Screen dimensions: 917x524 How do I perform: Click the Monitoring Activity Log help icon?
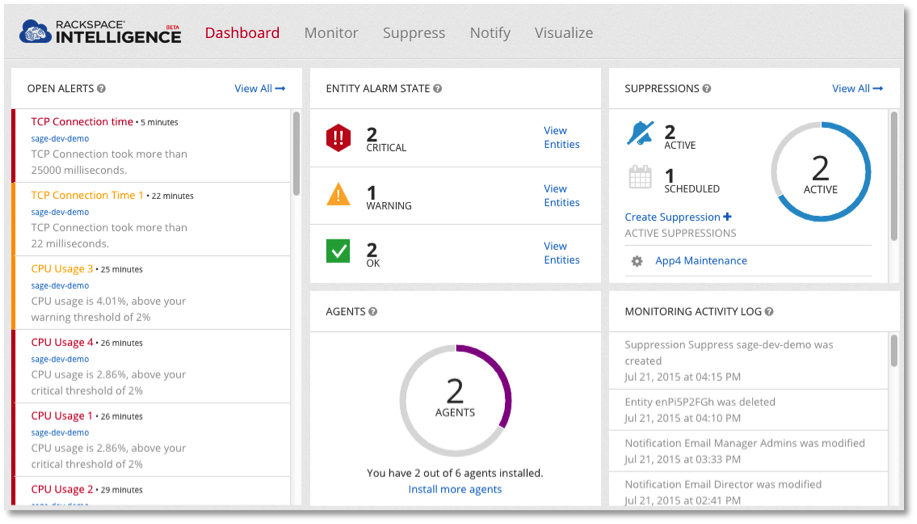769,312
